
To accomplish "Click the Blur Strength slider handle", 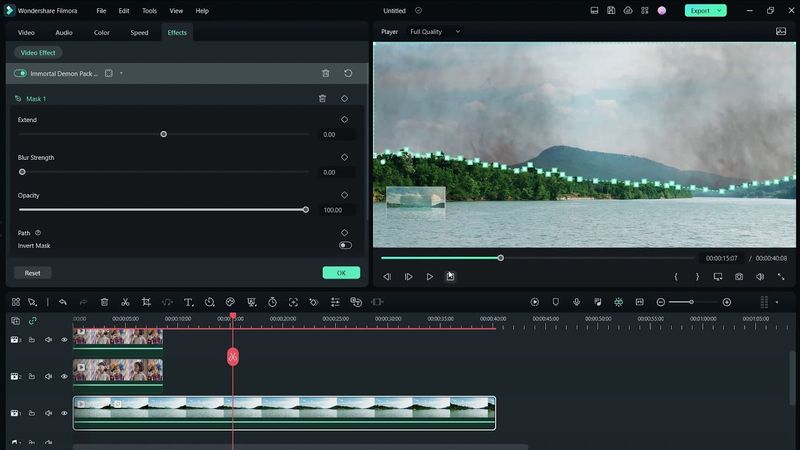I will tap(22, 172).
